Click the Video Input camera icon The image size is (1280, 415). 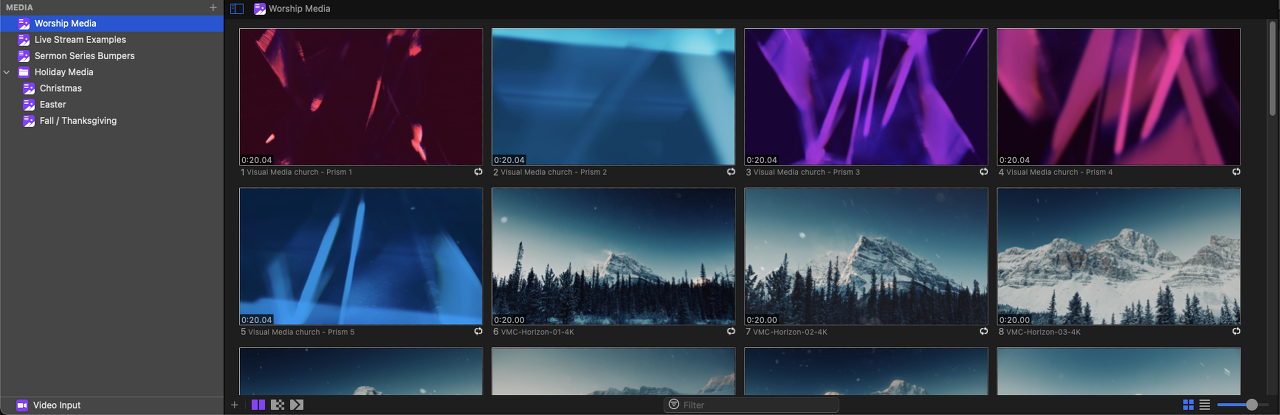tap(22, 405)
